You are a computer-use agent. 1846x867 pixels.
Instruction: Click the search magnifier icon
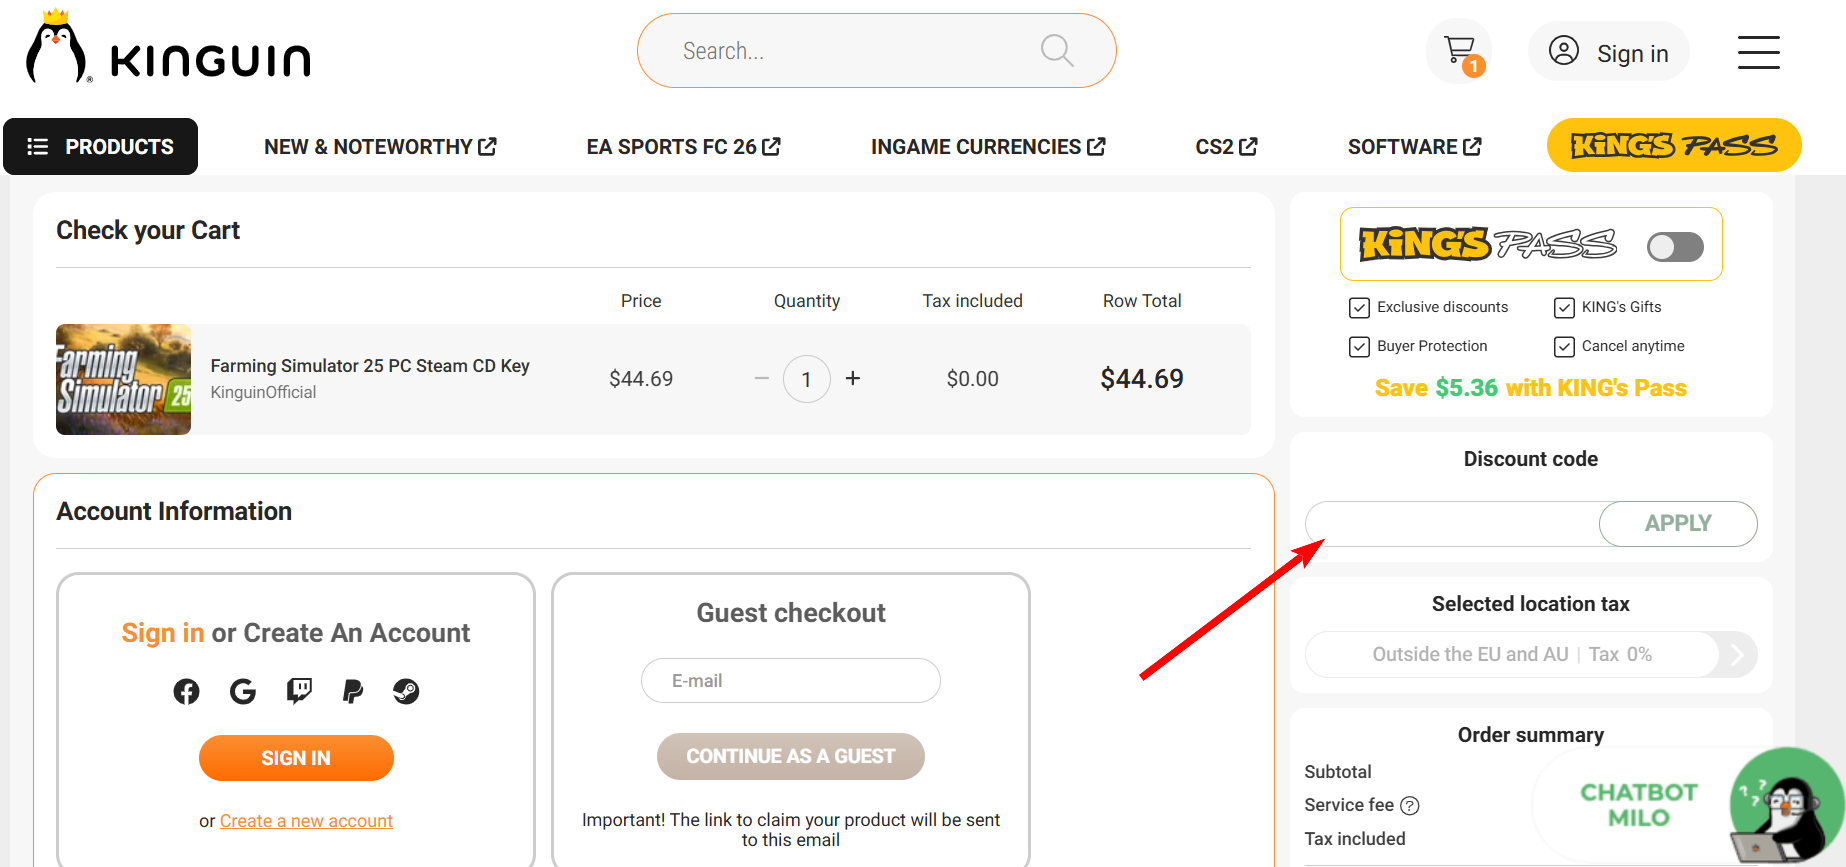point(1056,50)
